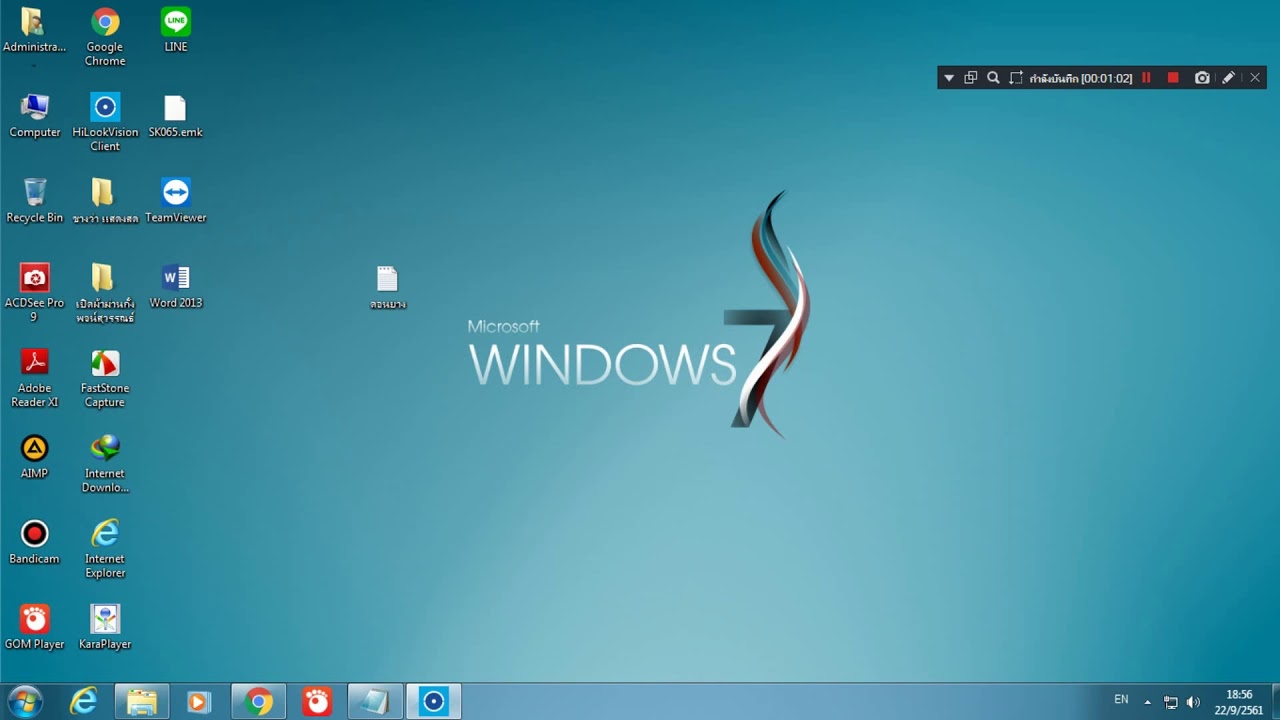Viewport: 1280px width, 720px height.
Task: Open the Windows Start menu
Action: [x=24, y=702]
